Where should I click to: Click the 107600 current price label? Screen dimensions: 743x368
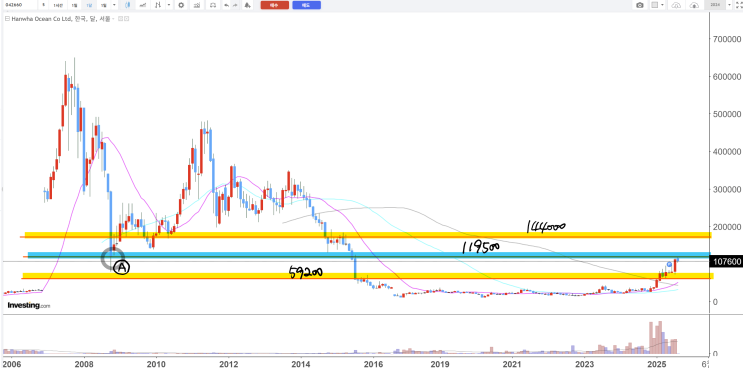pyautogui.click(x=725, y=261)
